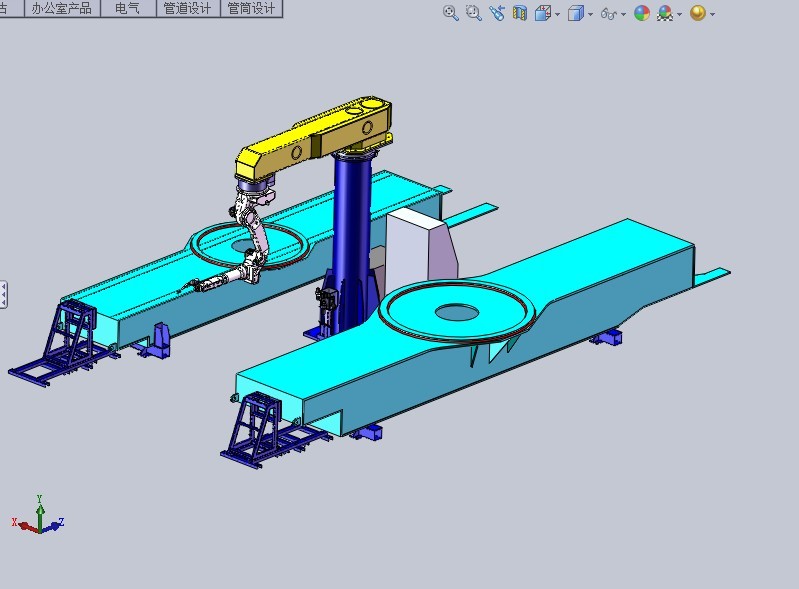Click the blue Z axis of the triad

pos(56,522)
